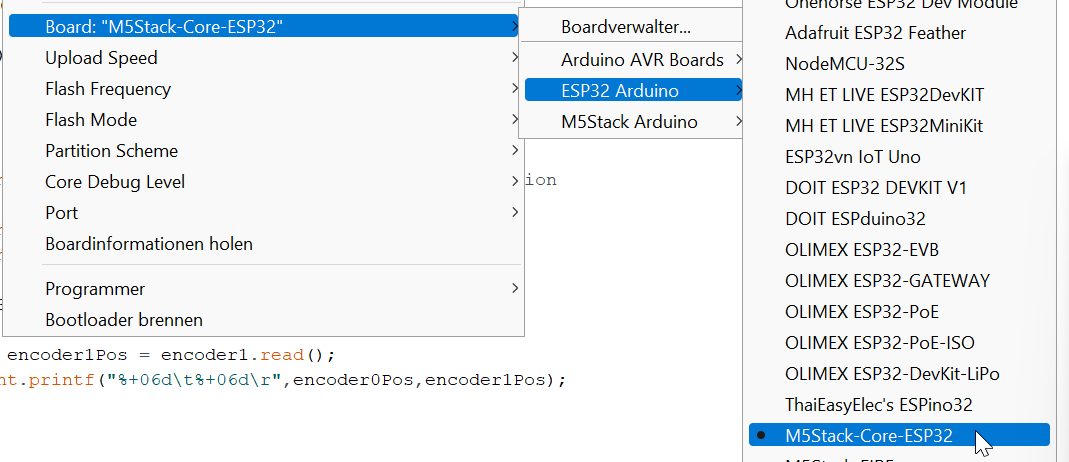Open the Port submenu

[x=264, y=213]
